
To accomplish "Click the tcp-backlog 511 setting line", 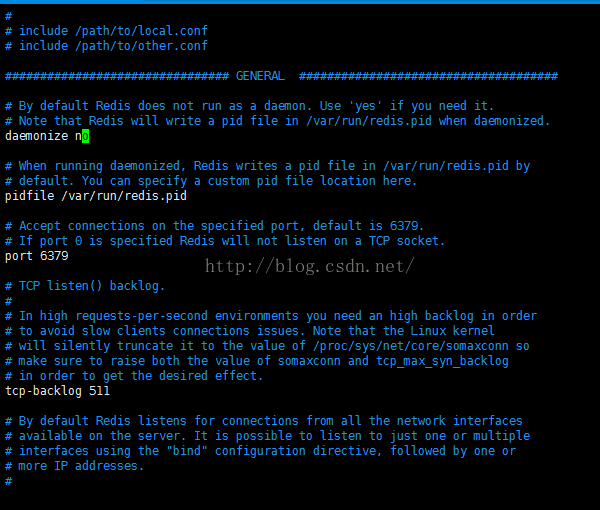I will pos(58,391).
